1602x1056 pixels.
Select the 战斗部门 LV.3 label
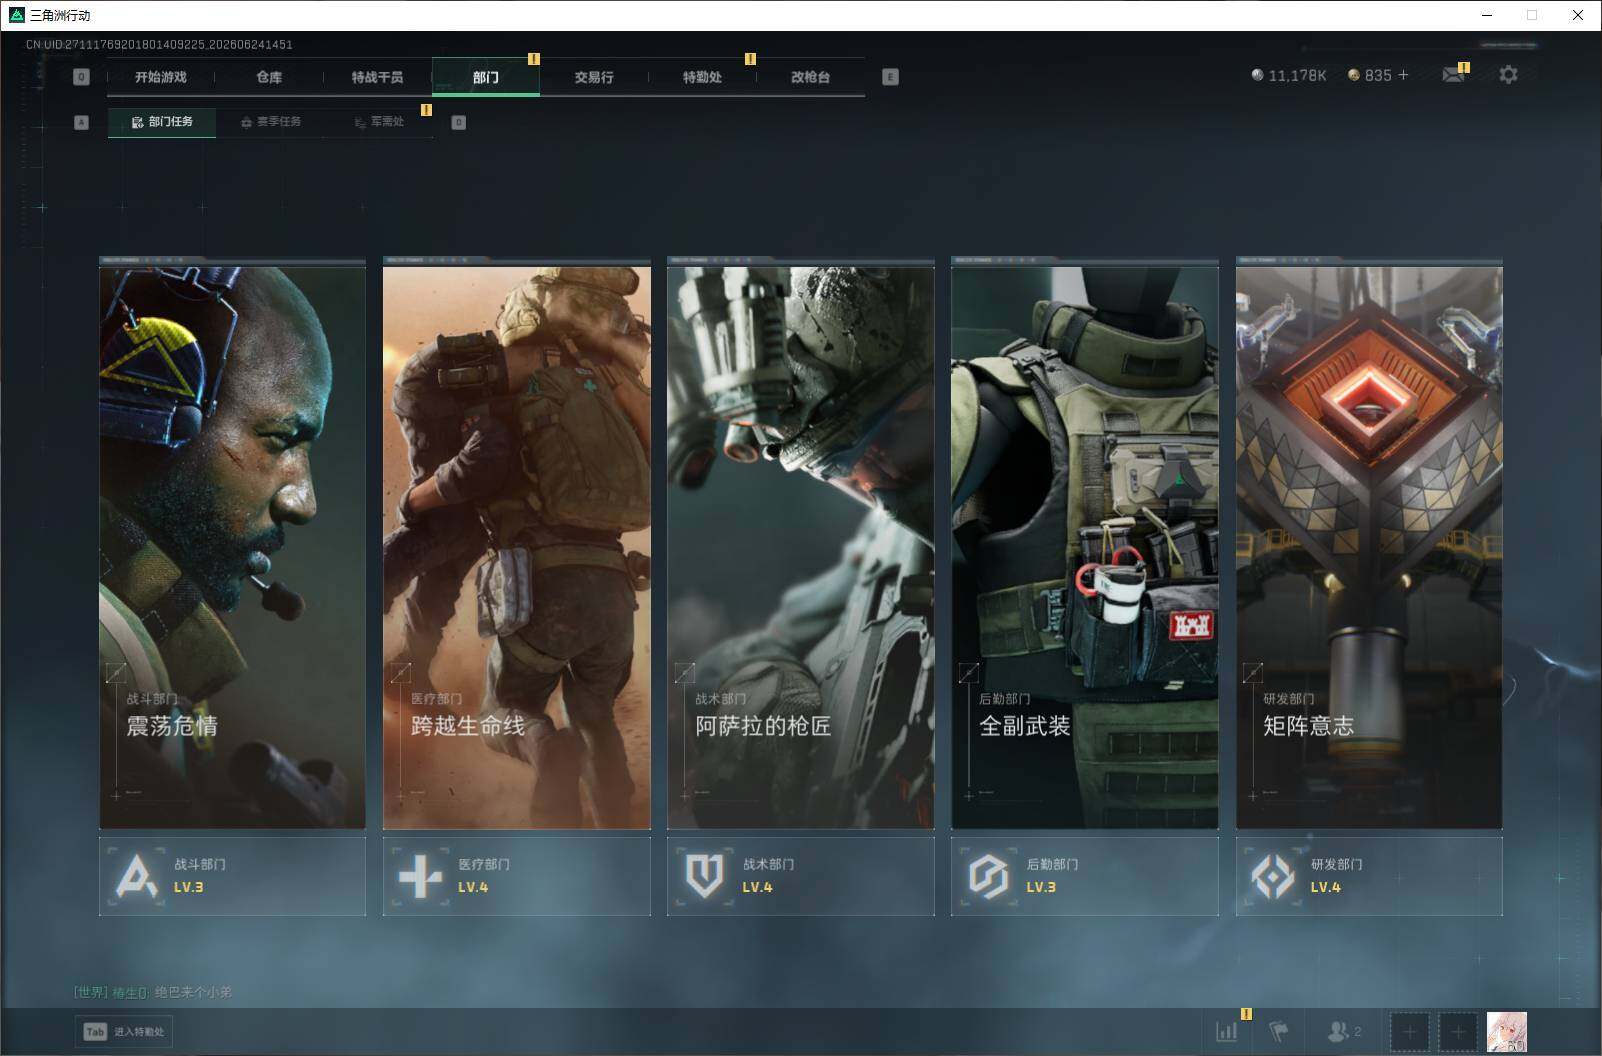click(200, 875)
